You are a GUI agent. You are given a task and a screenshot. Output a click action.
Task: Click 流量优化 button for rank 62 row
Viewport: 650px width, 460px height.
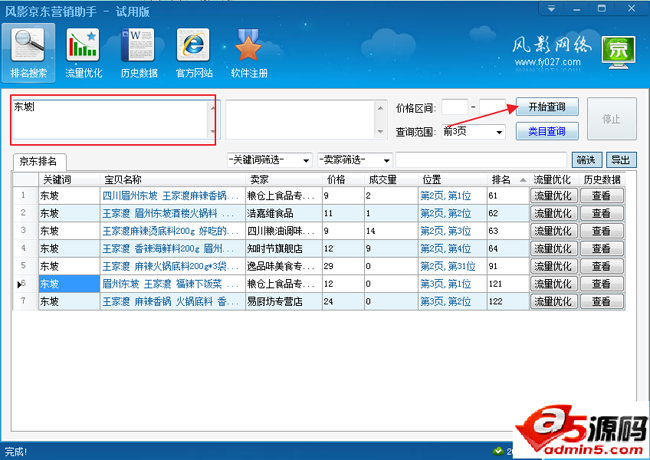click(553, 213)
